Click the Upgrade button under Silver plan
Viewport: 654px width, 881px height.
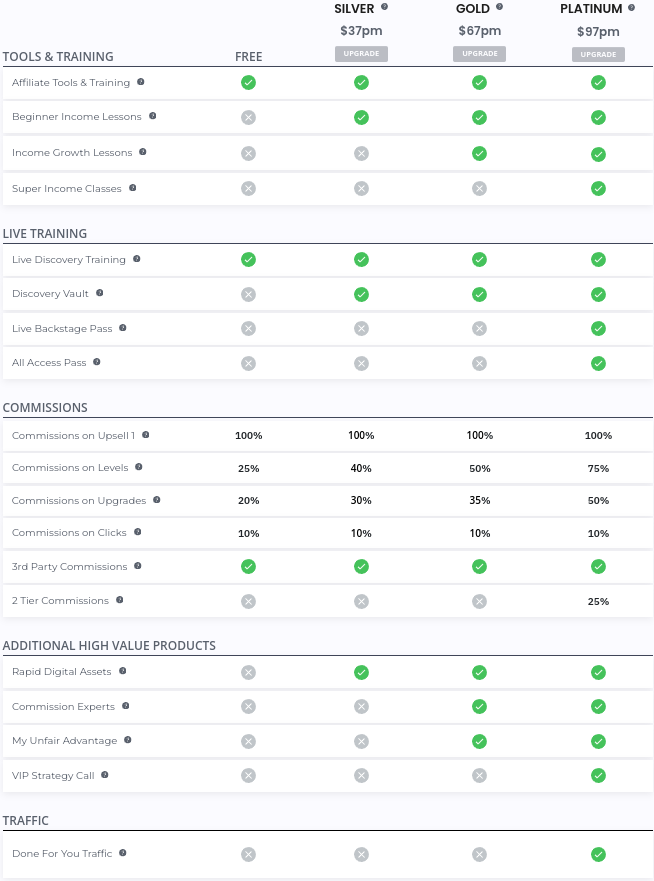[361, 54]
